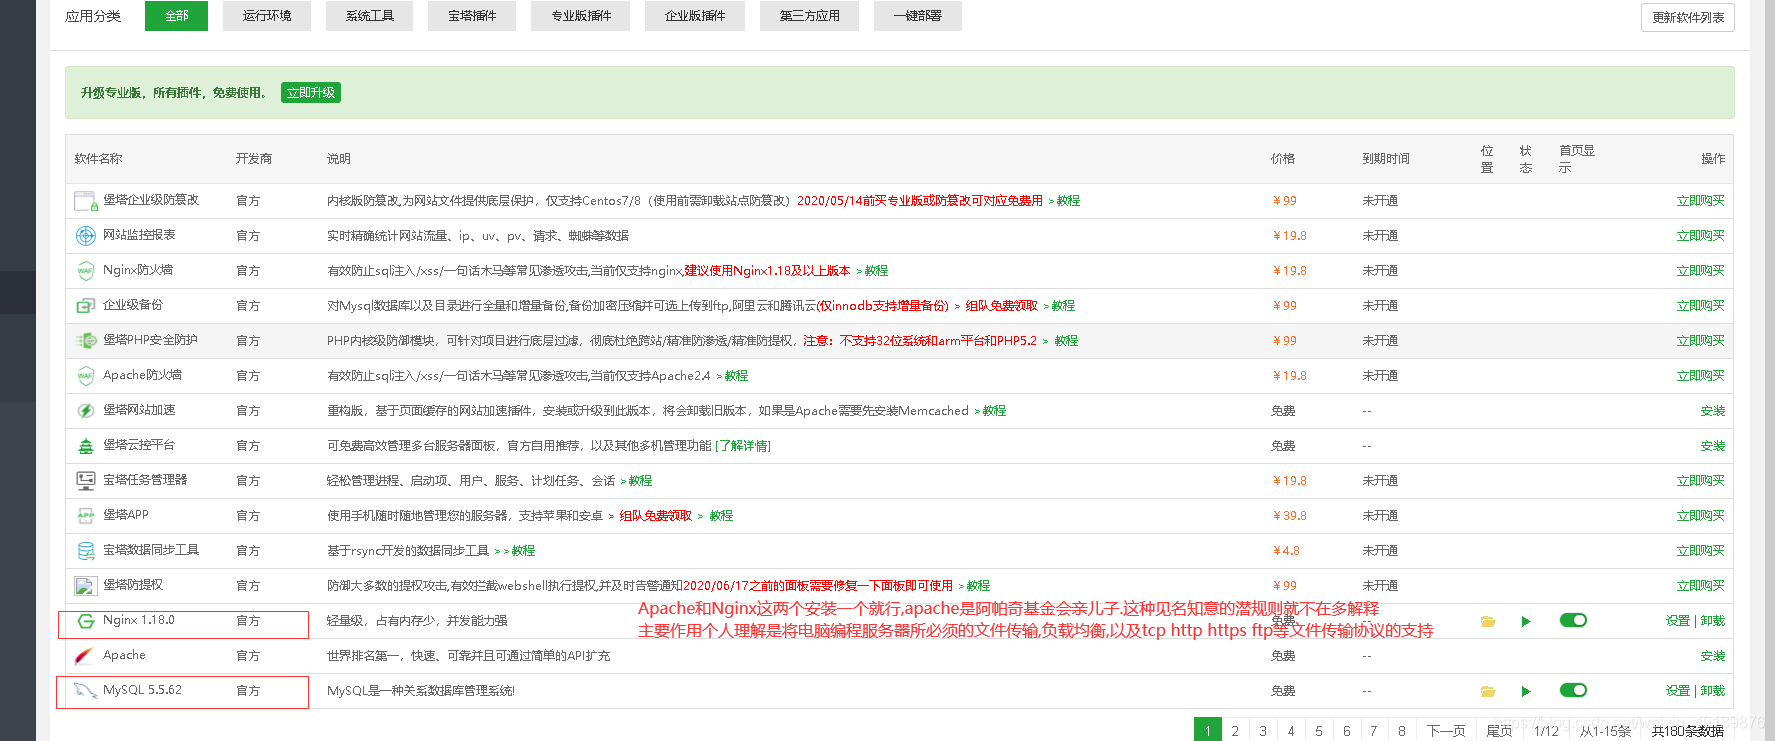Click the Apache feather icon

point(85,656)
